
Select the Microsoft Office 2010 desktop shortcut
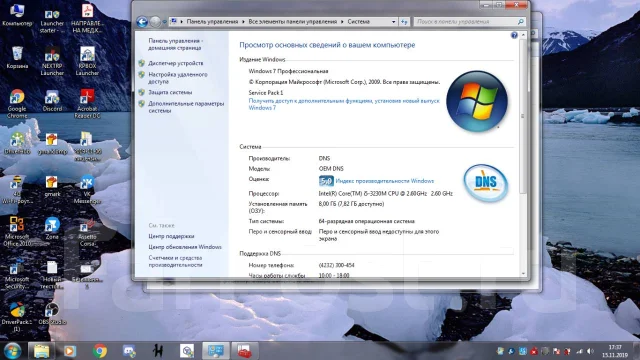pos(17,231)
